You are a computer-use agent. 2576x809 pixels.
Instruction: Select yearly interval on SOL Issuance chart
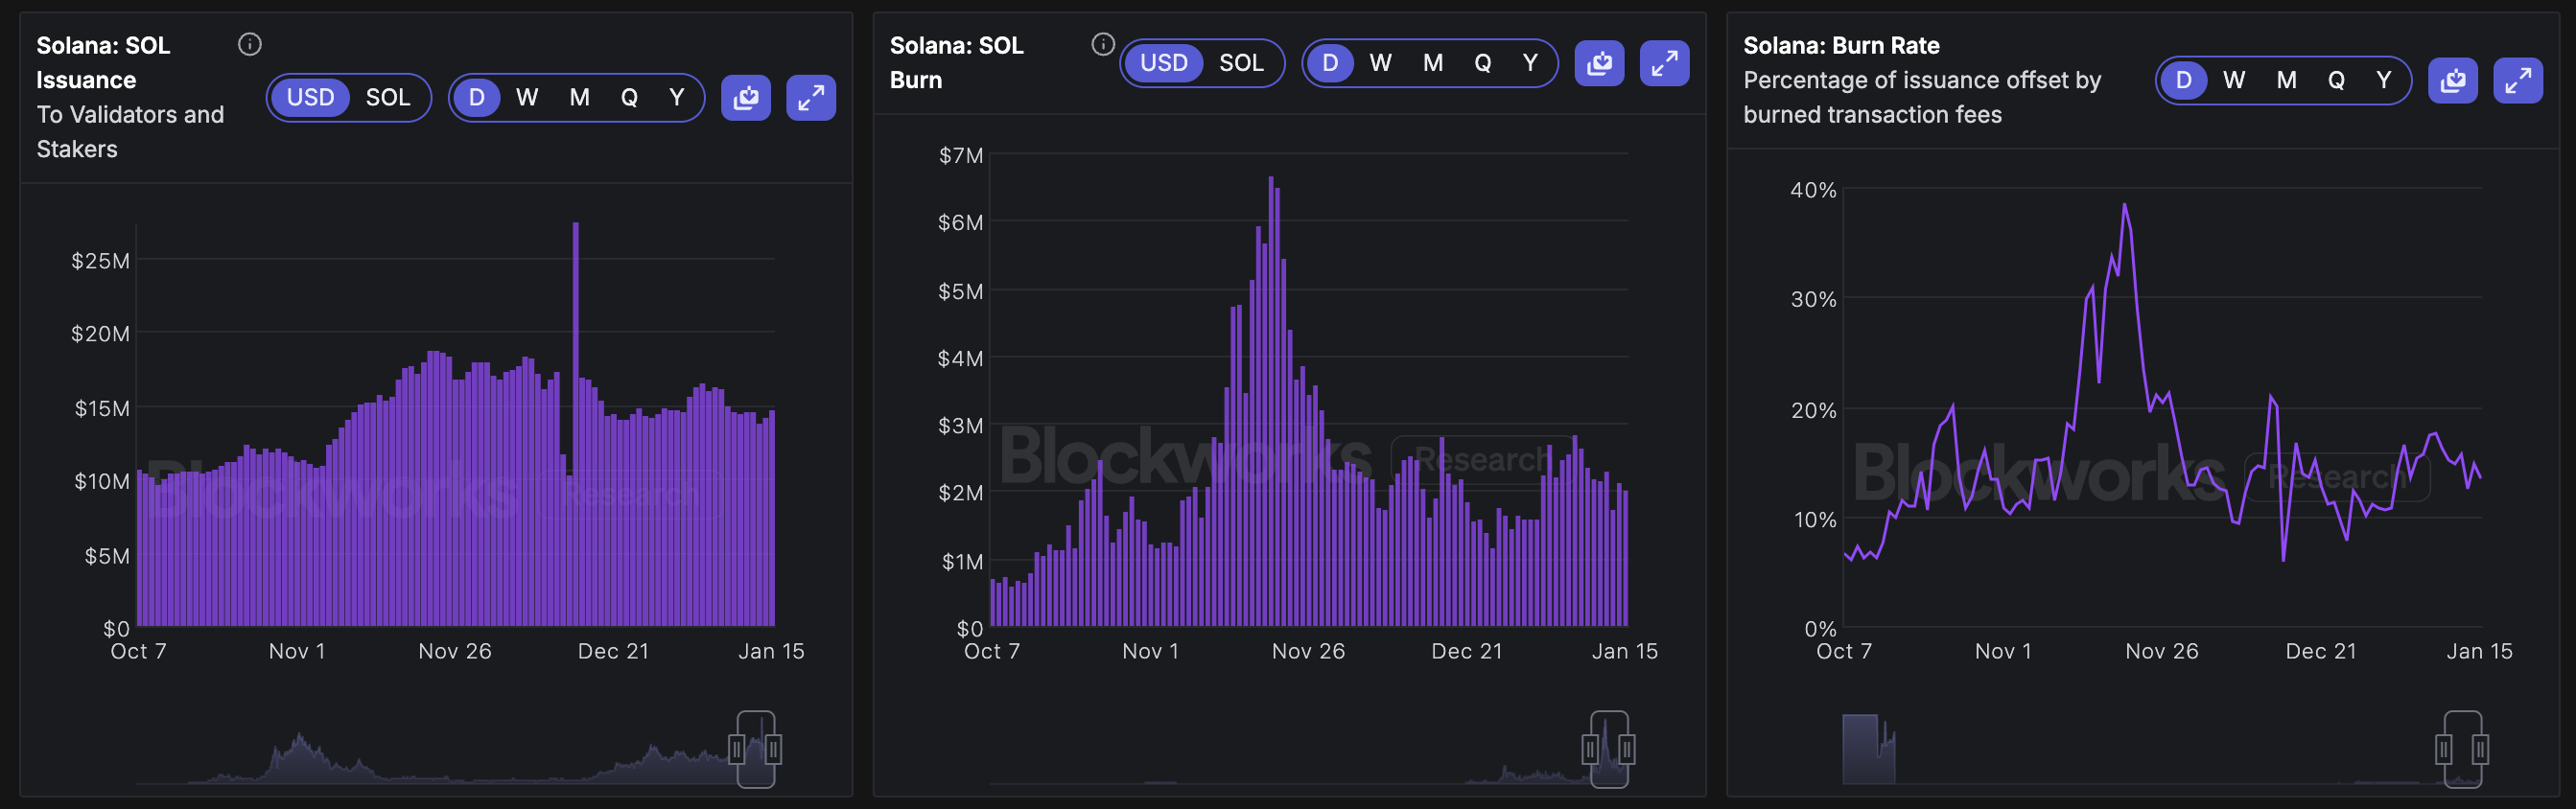pyautogui.click(x=677, y=98)
